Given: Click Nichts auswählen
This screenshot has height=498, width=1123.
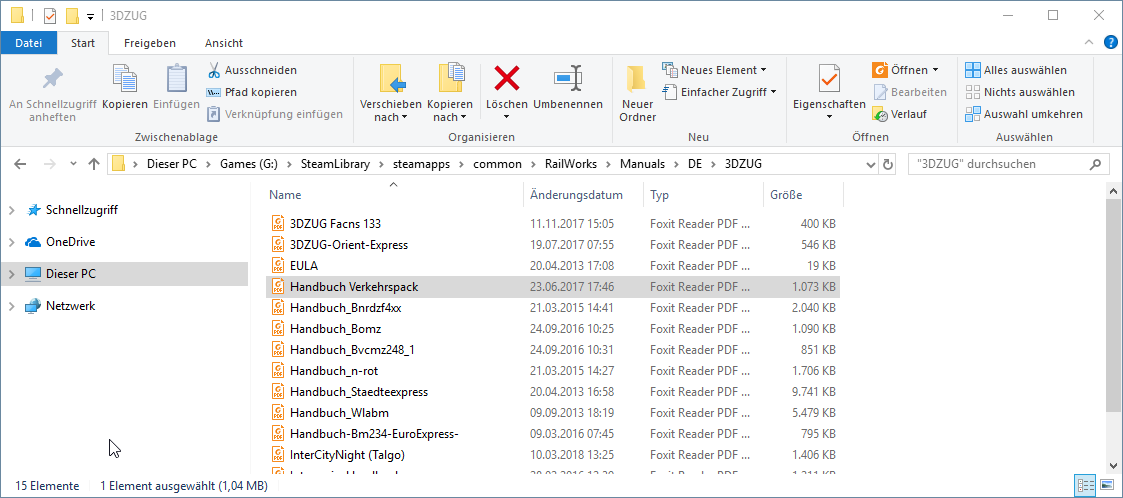Looking at the screenshot, I should pos(1021,92).
